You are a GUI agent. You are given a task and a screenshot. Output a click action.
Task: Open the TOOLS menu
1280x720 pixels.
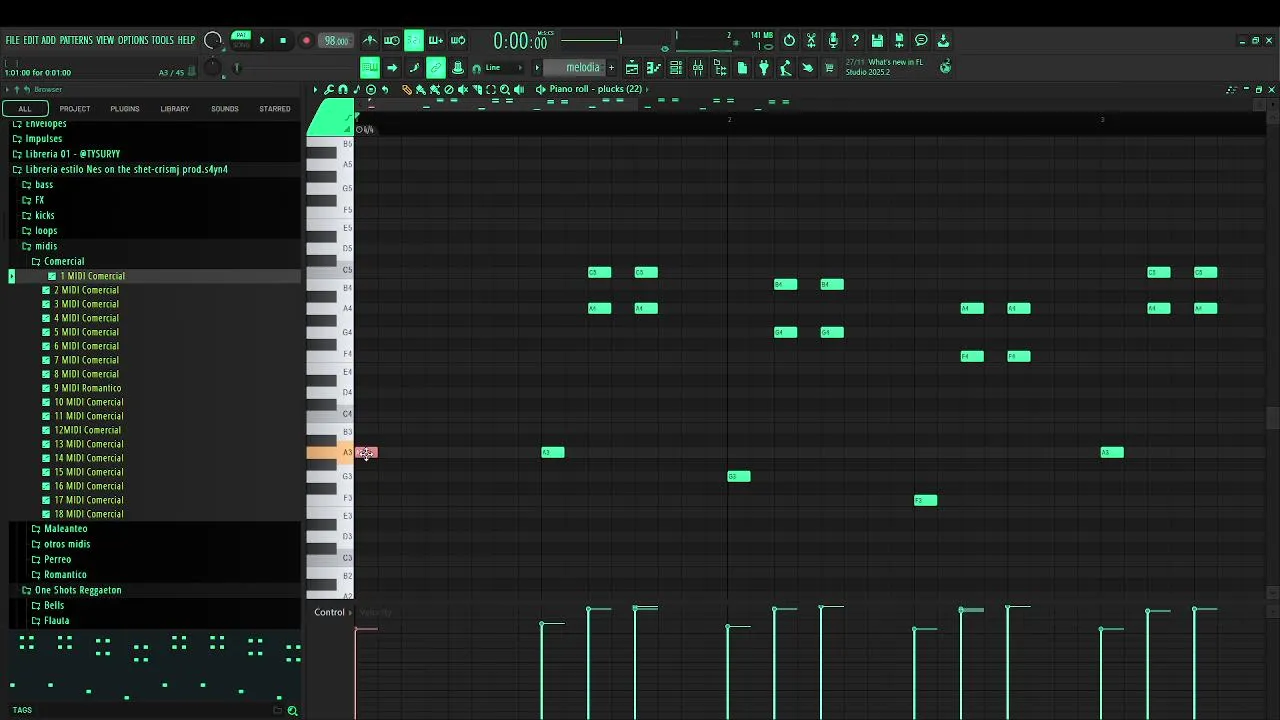[x=163, y=40]
